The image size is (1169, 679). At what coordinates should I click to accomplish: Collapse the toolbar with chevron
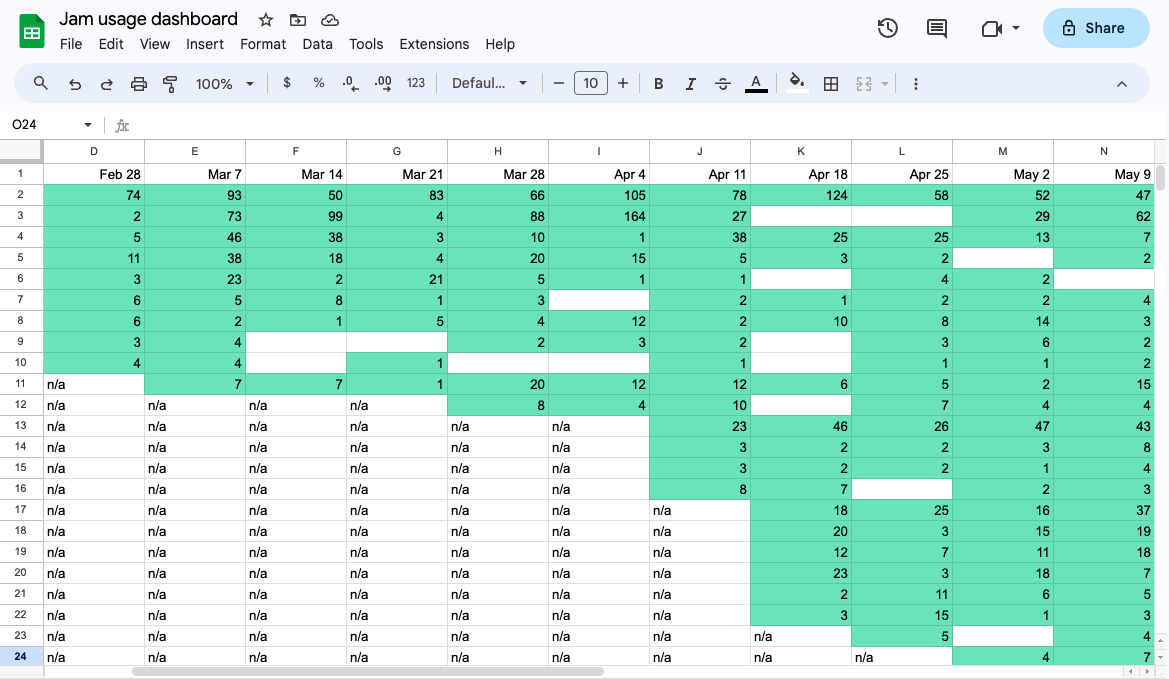1121,83
